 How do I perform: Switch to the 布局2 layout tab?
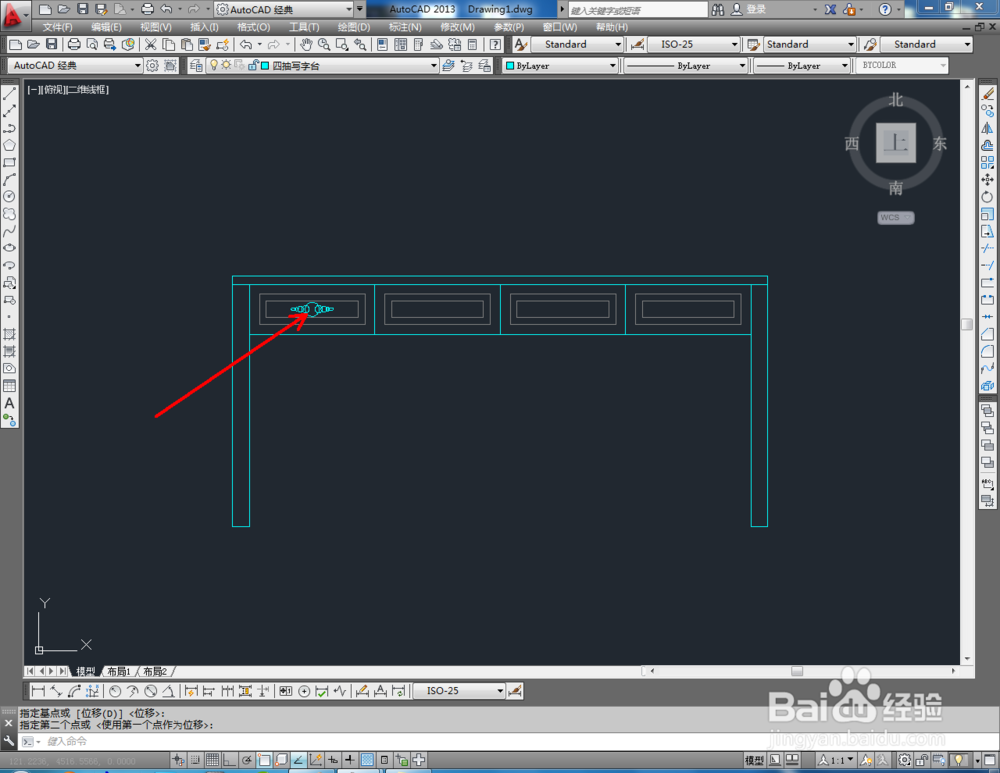point(155,671)
